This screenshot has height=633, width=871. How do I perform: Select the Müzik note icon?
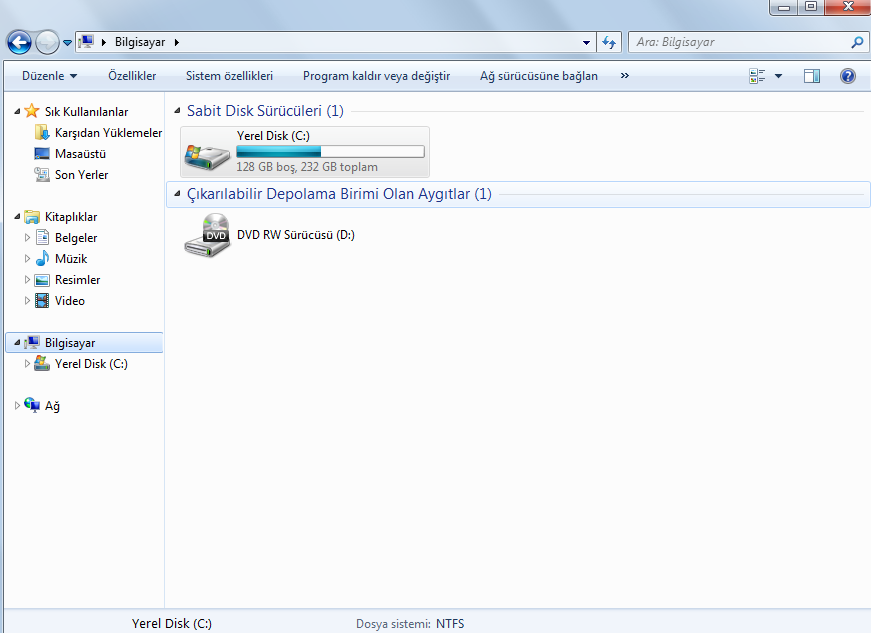pos(42,258)
